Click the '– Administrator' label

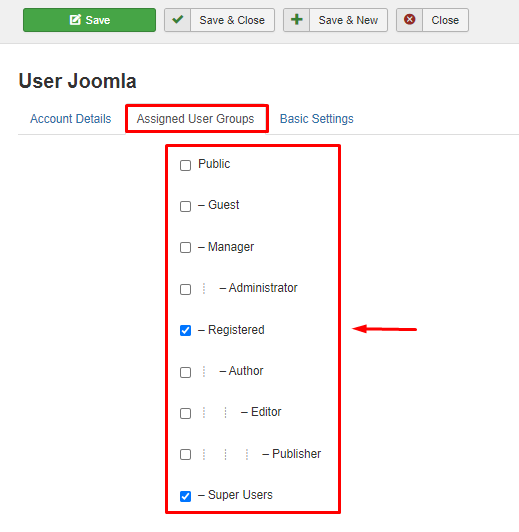[258, 288]
